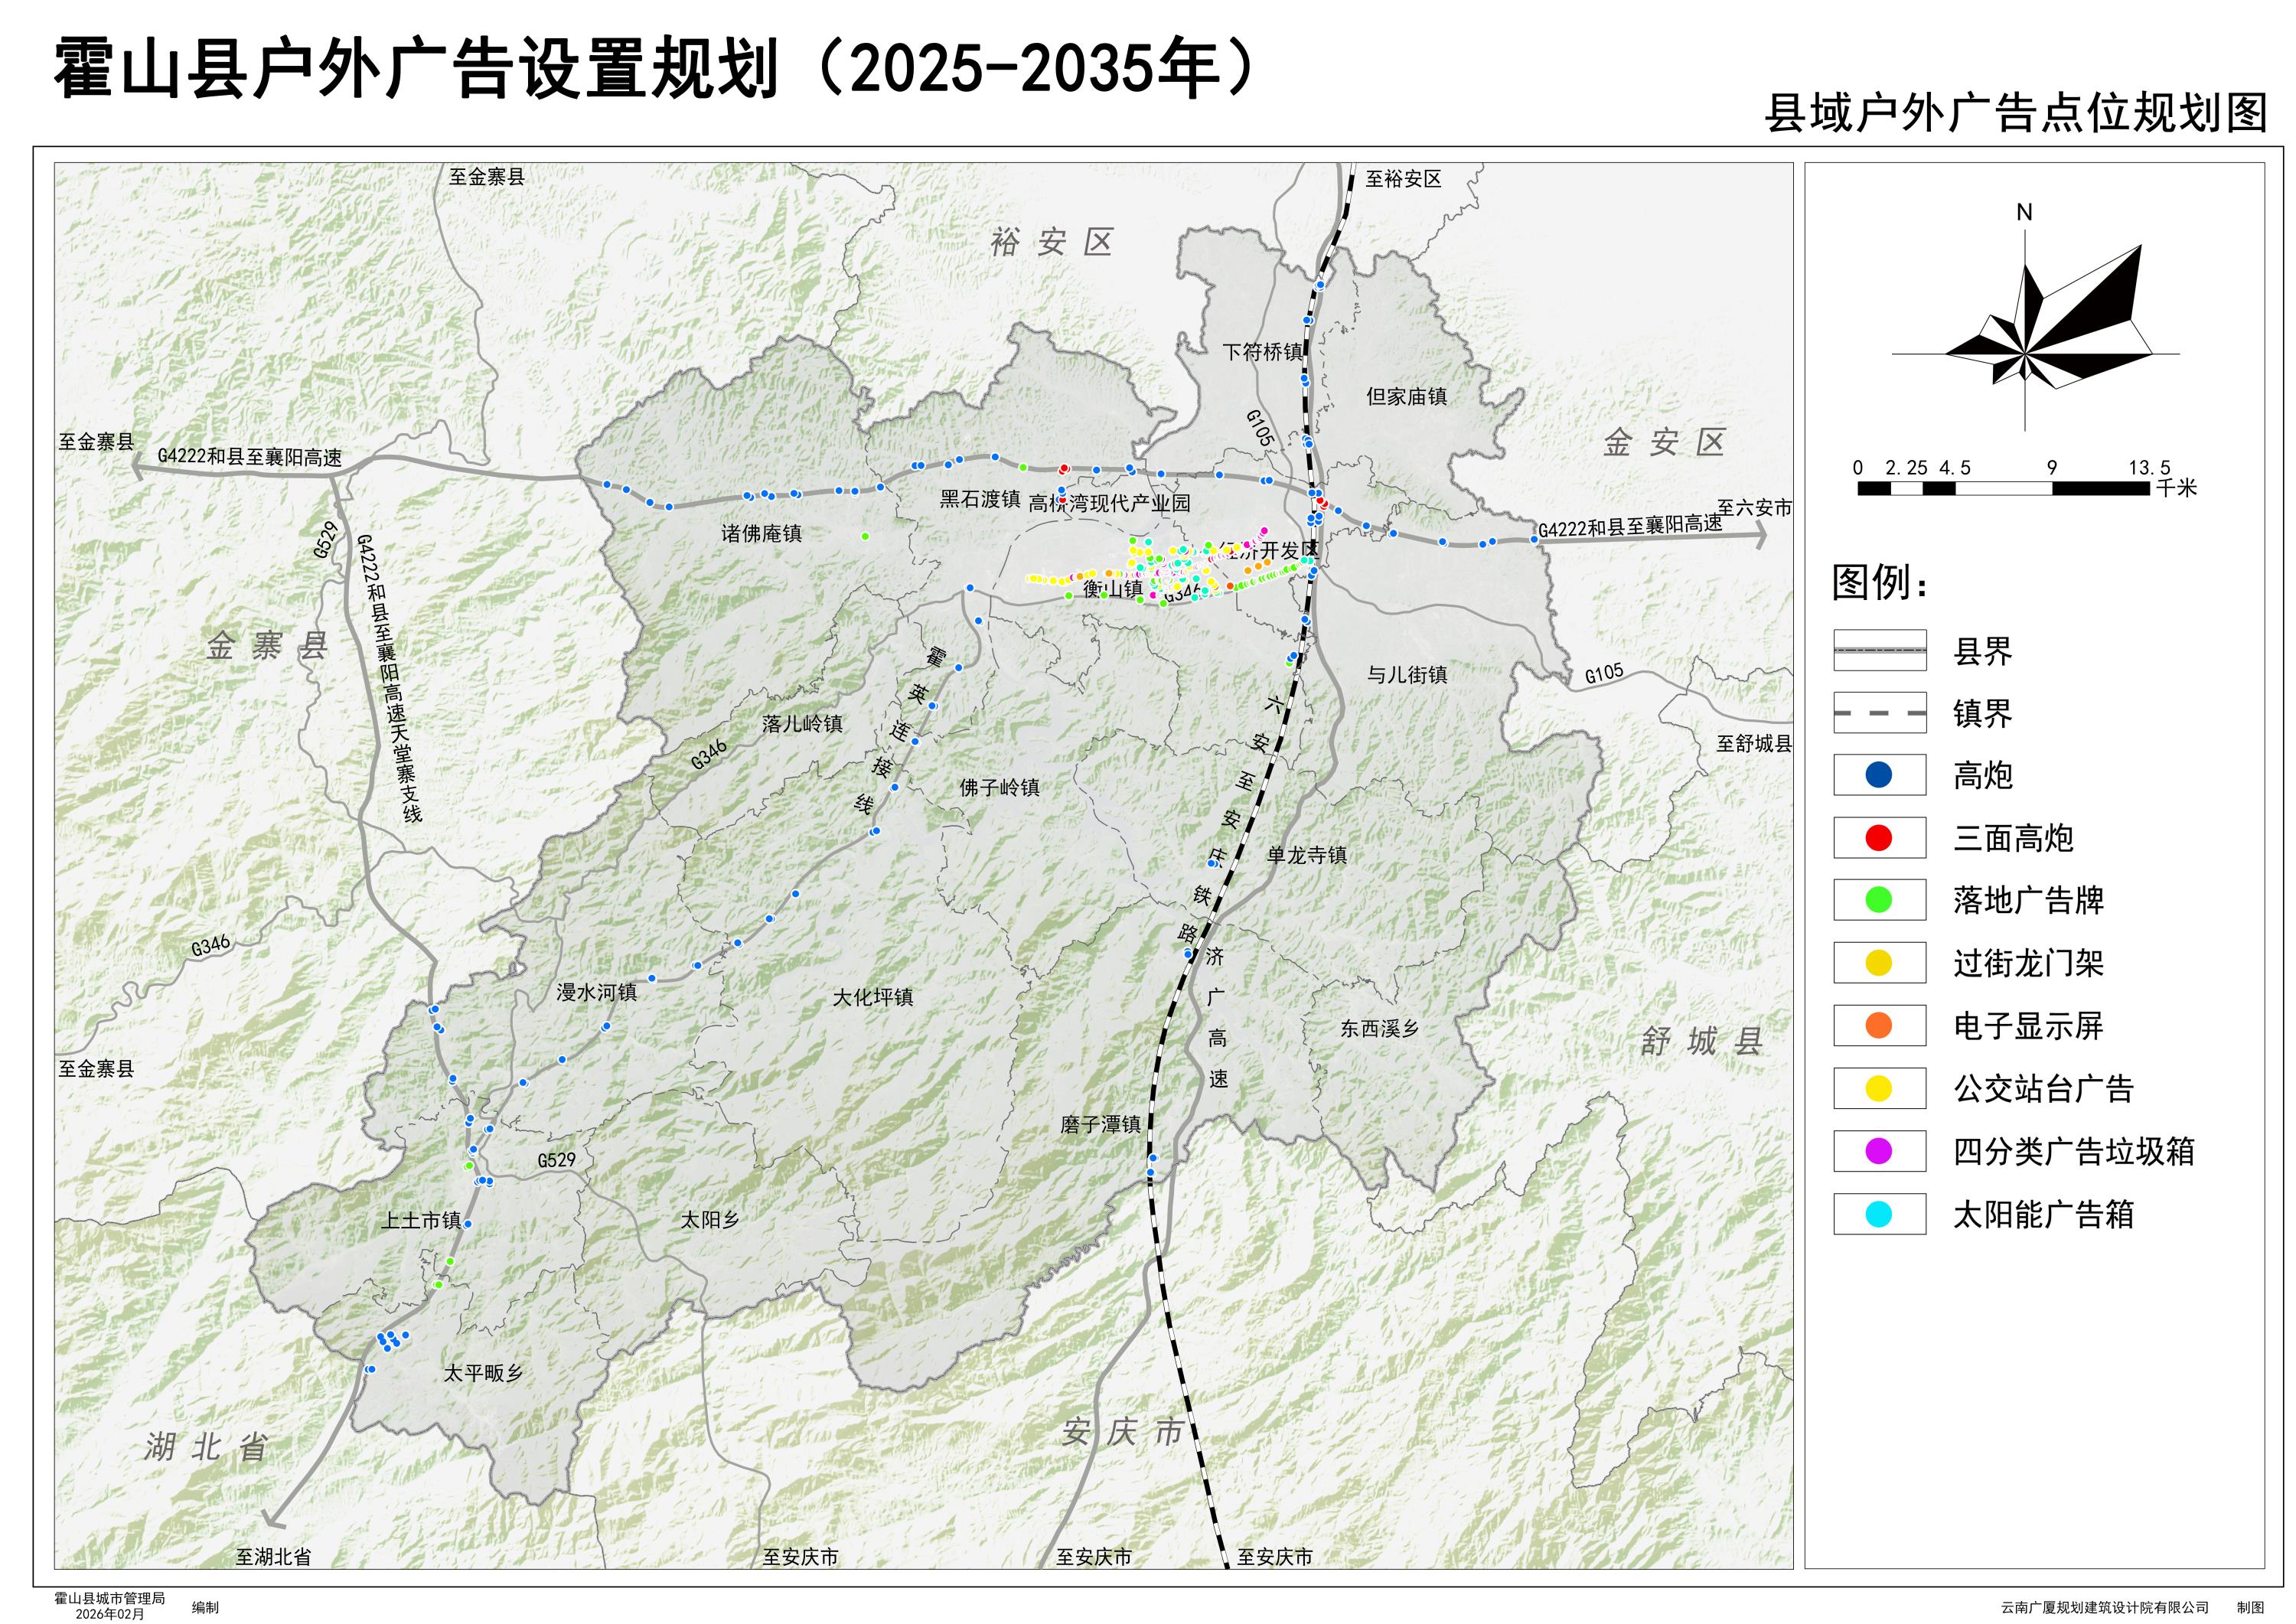This screenshot has height=1624, width=2296.
Task: Click the red 三面高炮 legend dot
Action: click(1879, 838)
